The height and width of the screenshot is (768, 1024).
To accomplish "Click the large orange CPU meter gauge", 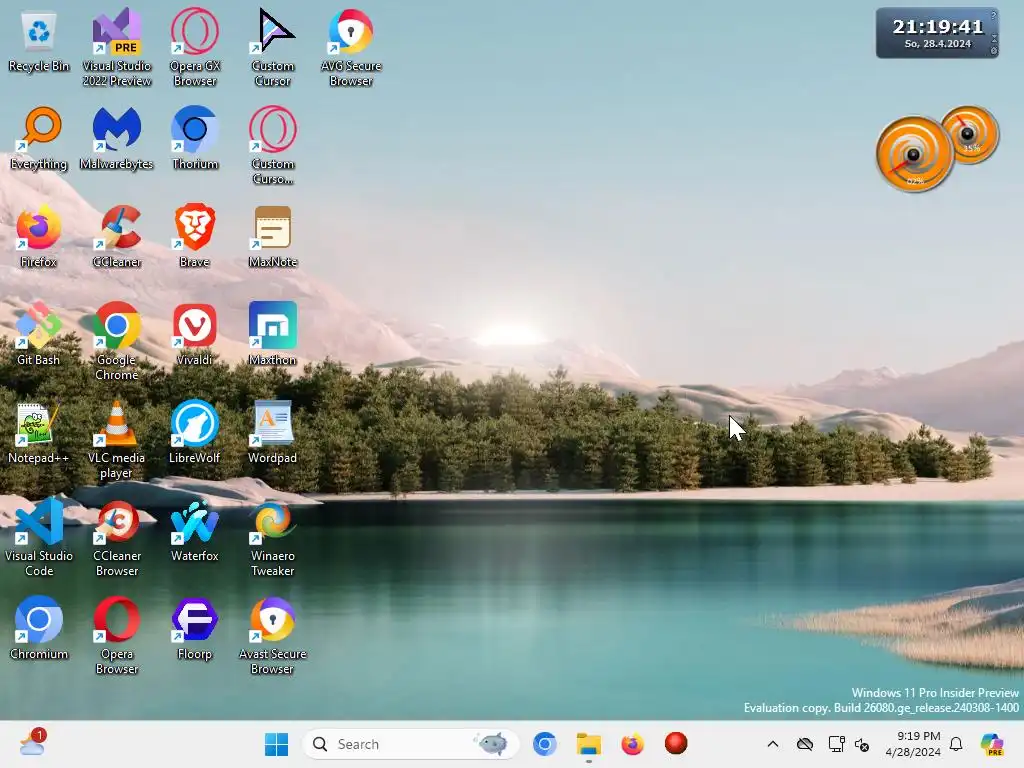I will click(x=914, y=154).
